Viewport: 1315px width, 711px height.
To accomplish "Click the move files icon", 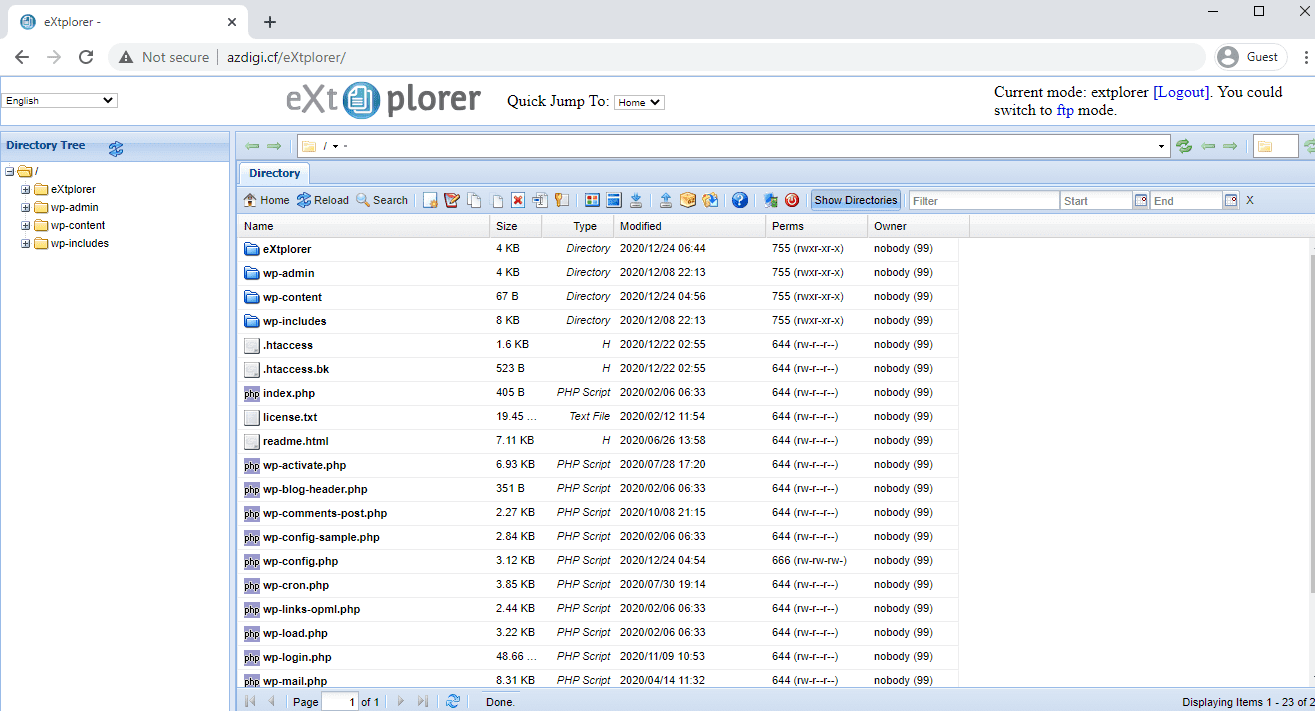I will point(496,200).
